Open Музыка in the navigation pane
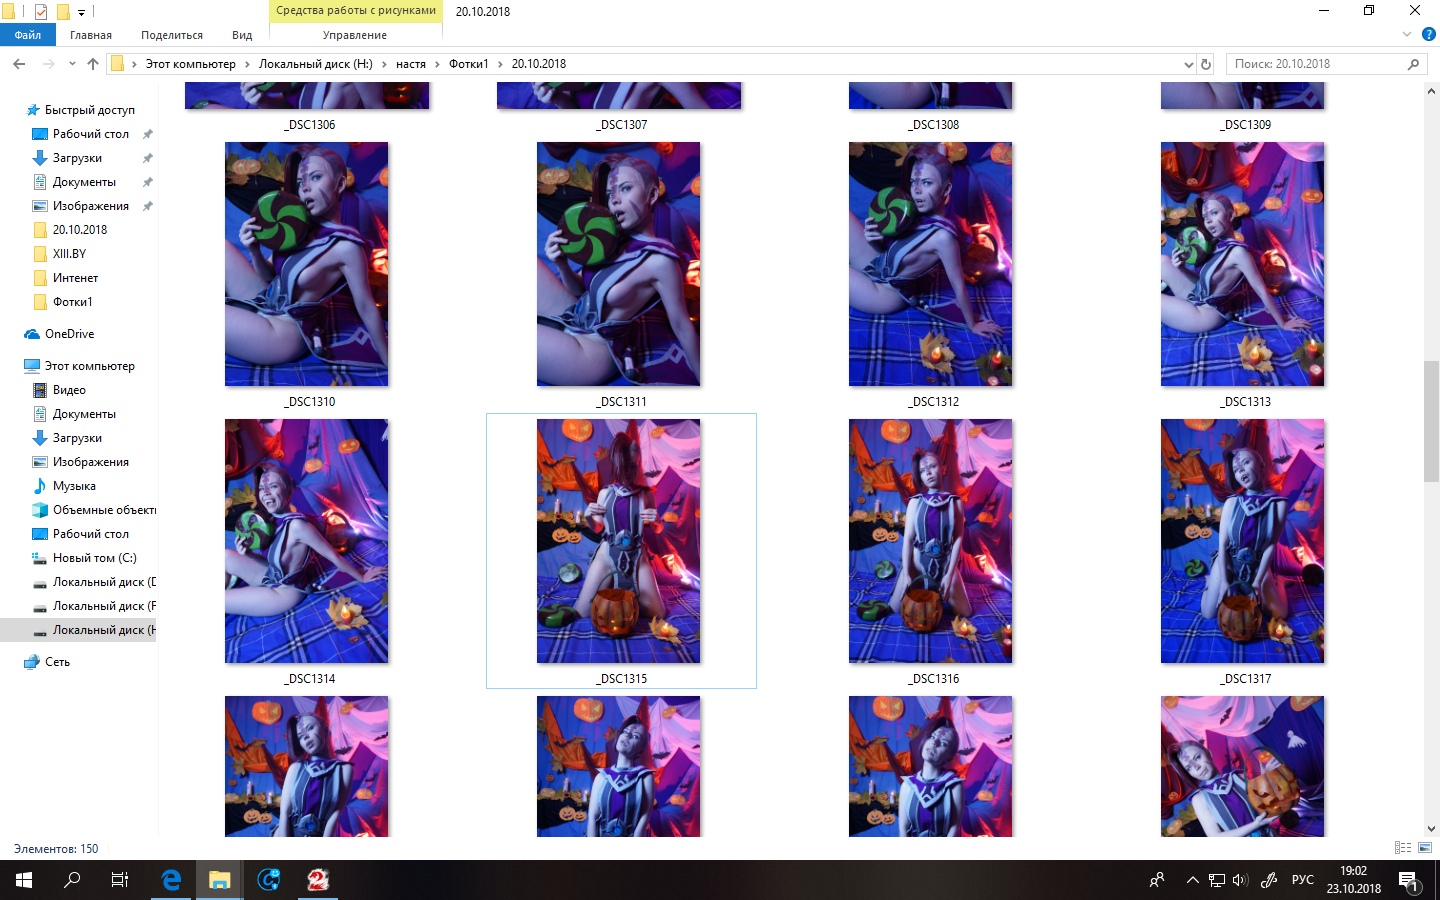Image resolution: width=1440 pixels, height=900 pixels. 75,486
